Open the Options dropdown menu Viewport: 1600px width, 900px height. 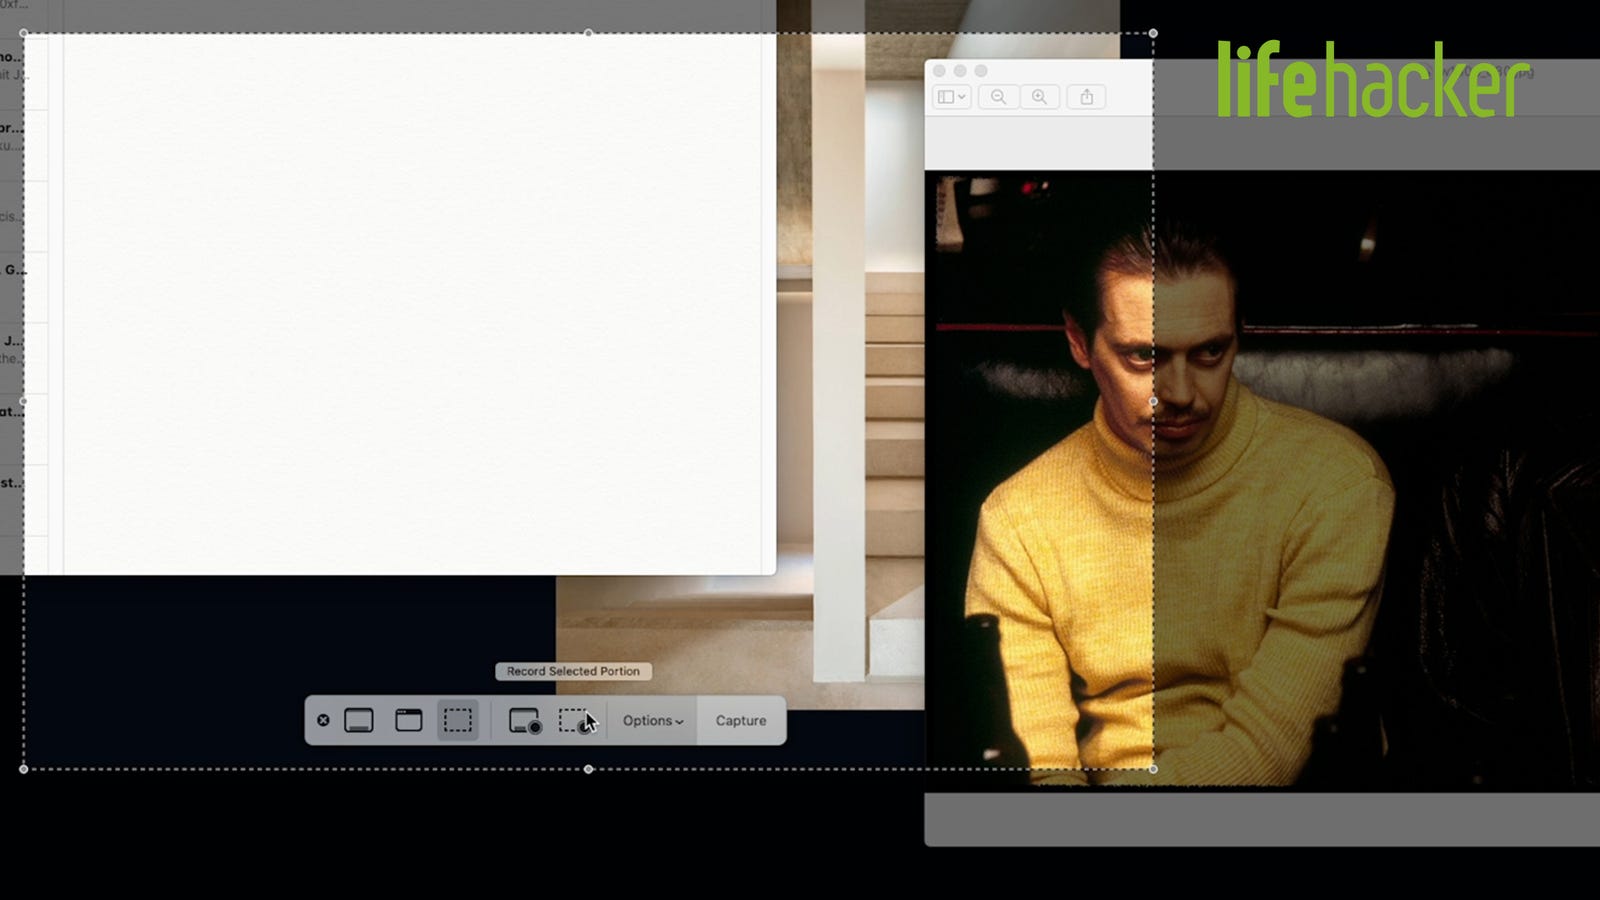click(653, 720)
